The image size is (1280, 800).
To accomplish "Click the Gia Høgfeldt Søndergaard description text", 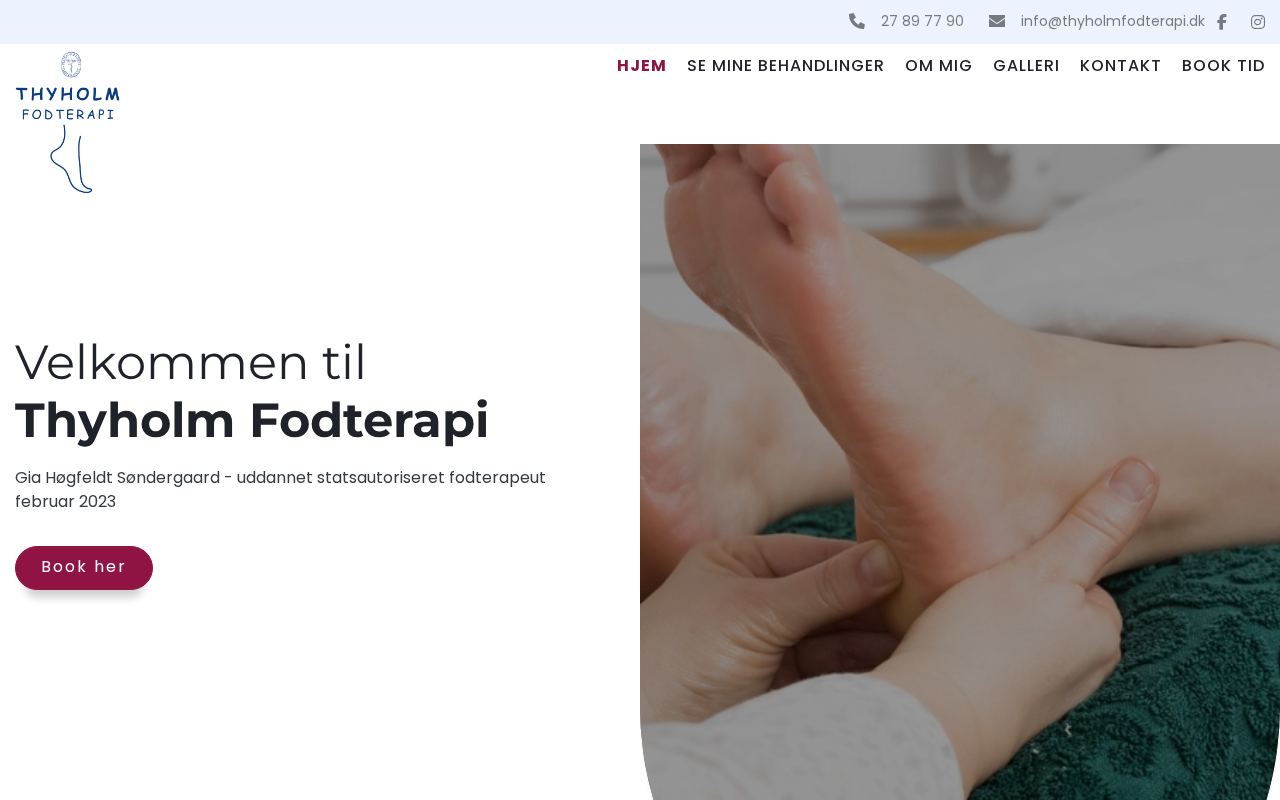I will (280, 490).
